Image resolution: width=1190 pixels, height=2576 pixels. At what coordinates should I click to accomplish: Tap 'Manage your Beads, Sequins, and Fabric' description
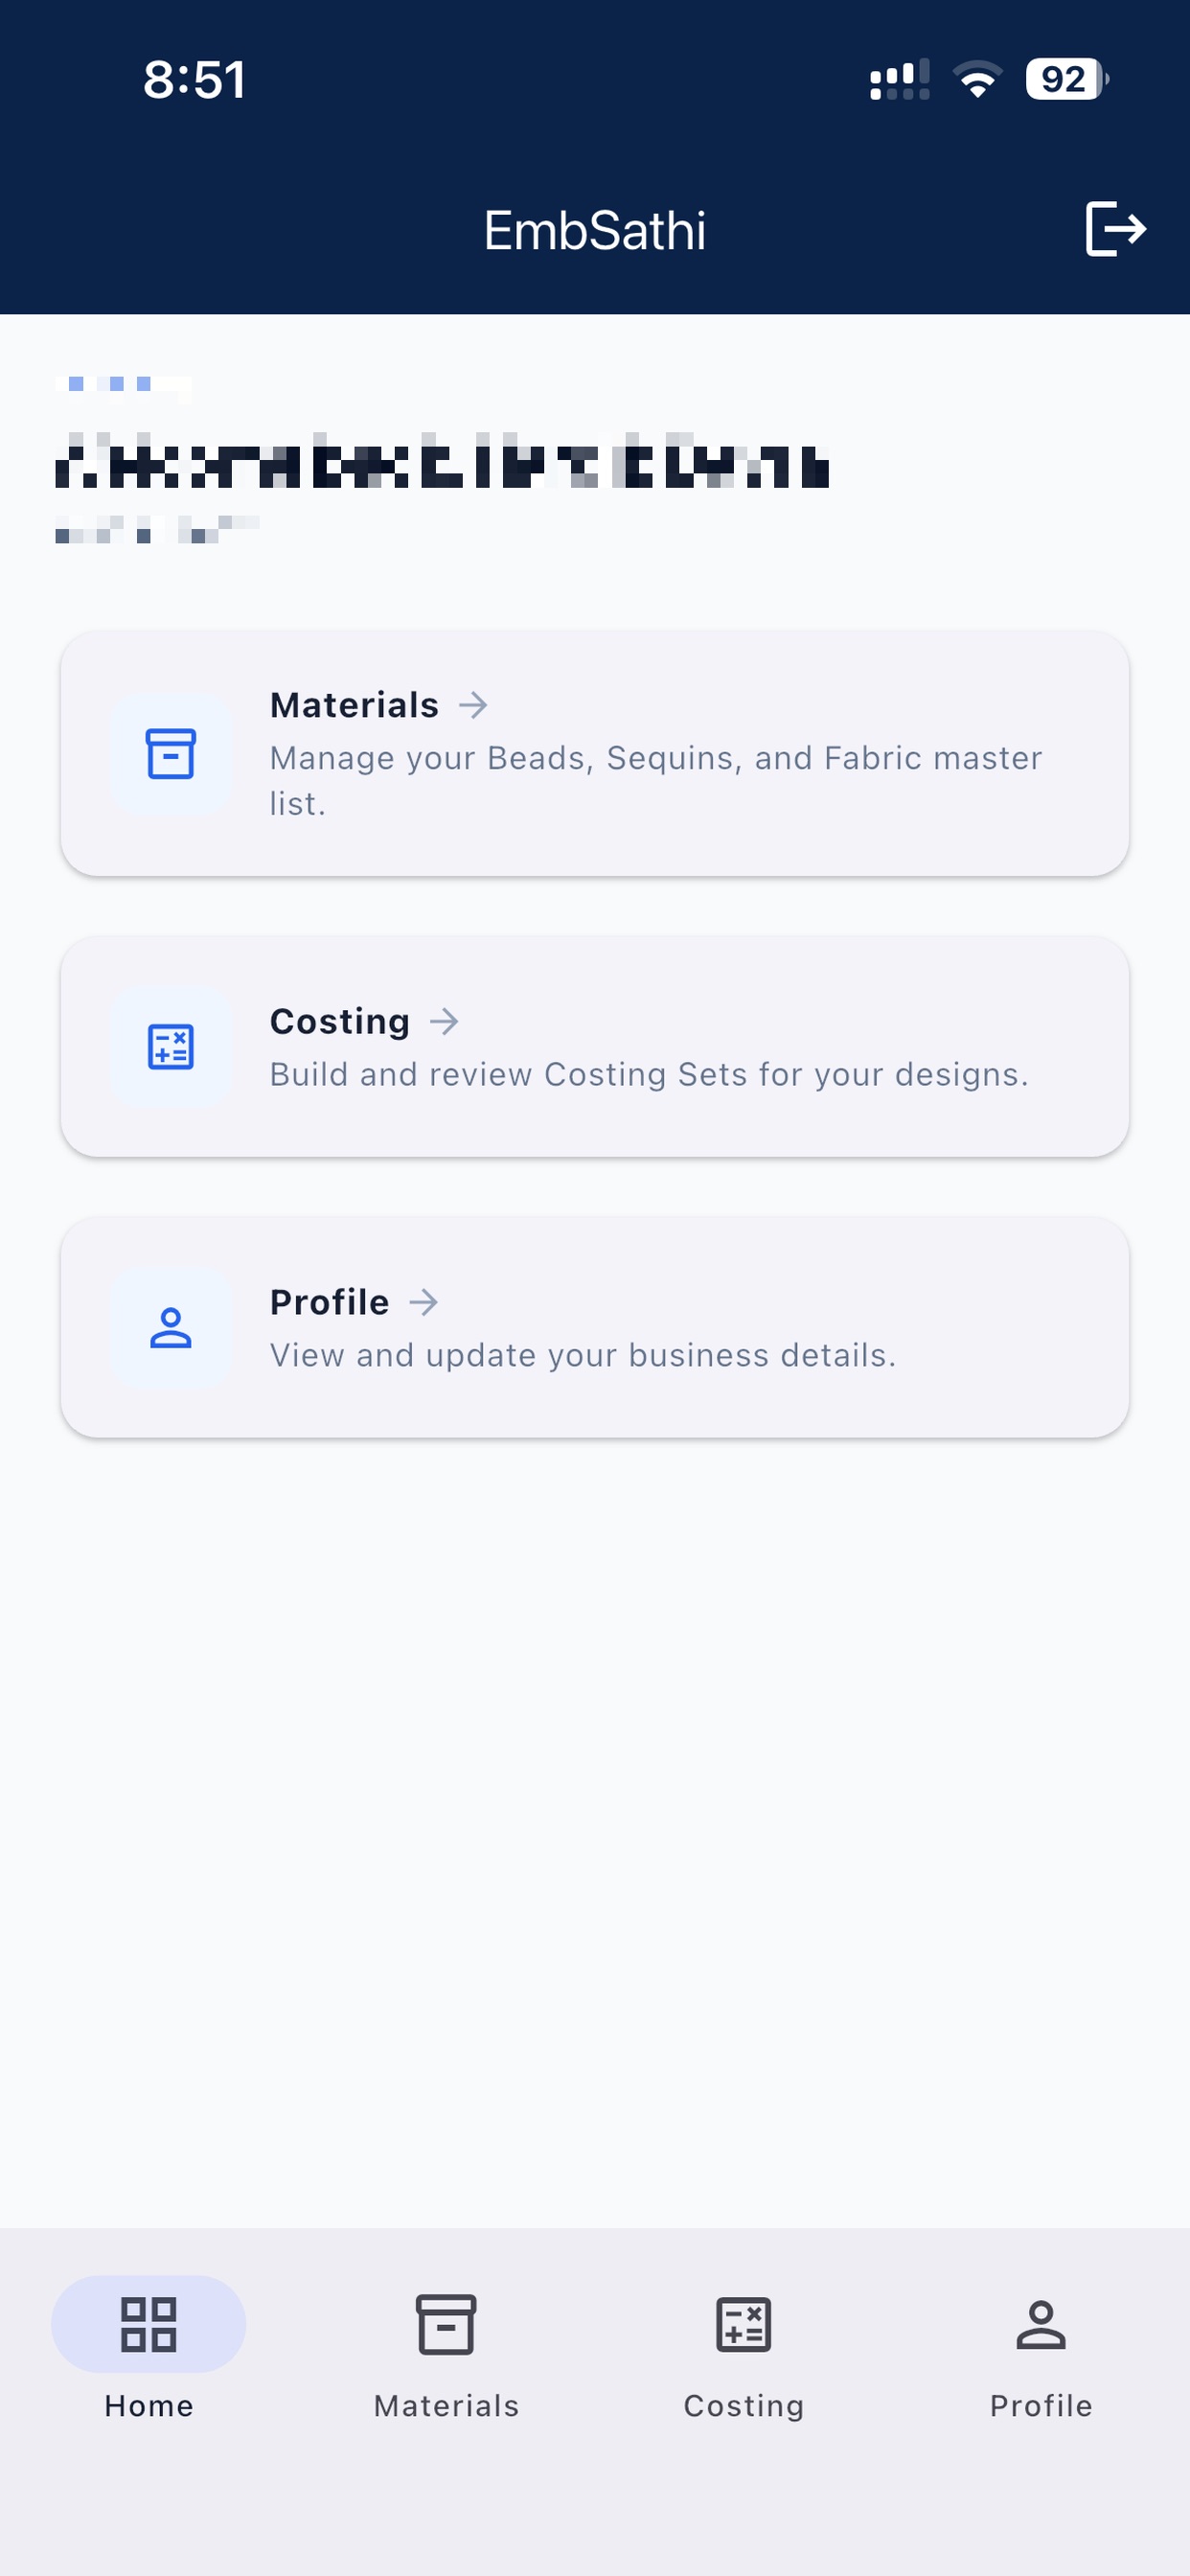(656, 780)
